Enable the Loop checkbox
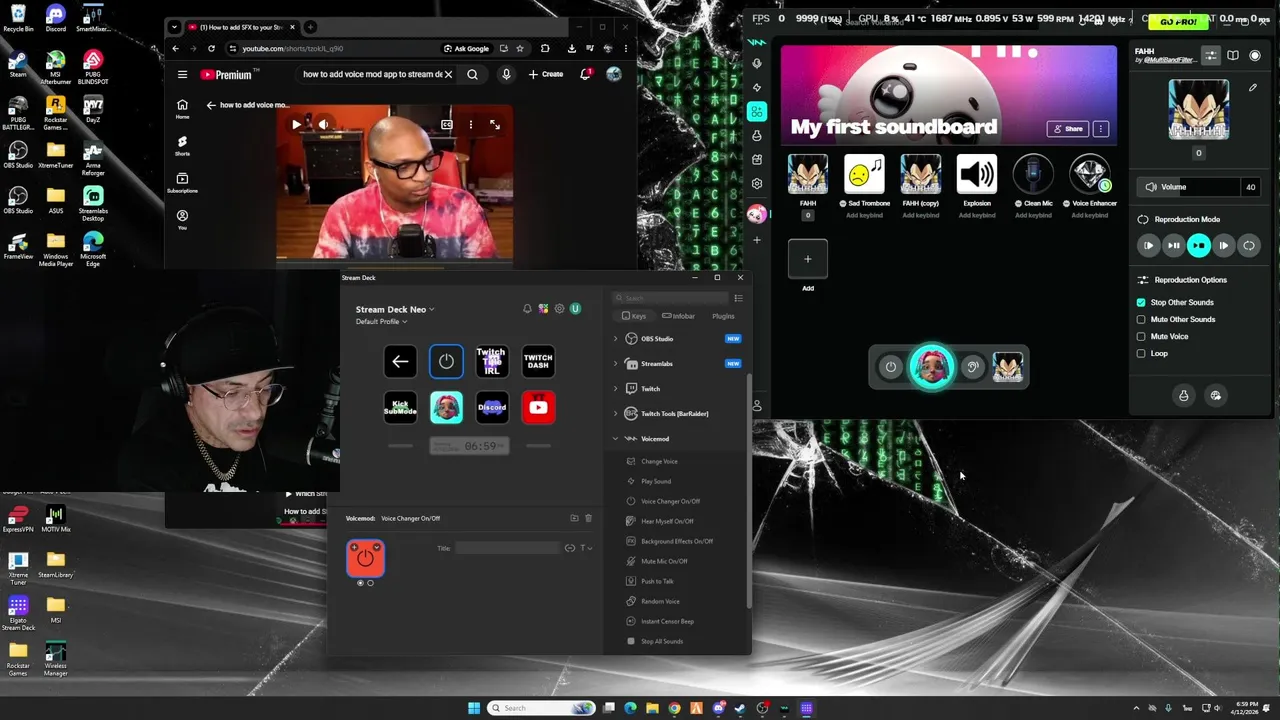This screenshot has height=720, width=1280. (x=1141, y=353)
